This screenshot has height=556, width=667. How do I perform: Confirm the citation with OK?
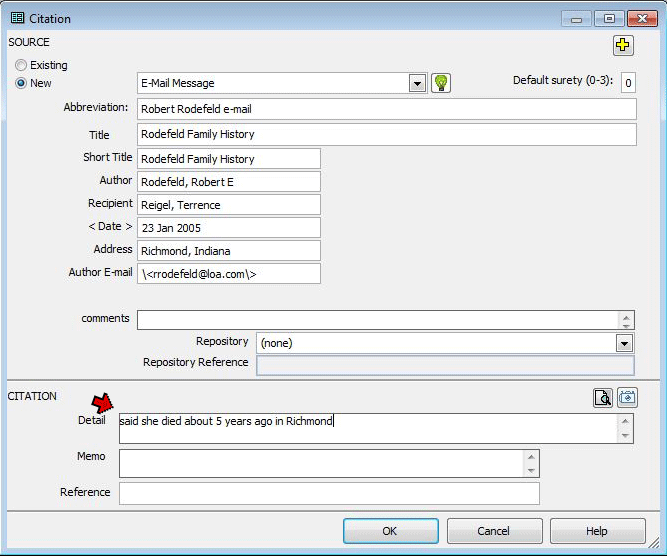pos(391,531)
